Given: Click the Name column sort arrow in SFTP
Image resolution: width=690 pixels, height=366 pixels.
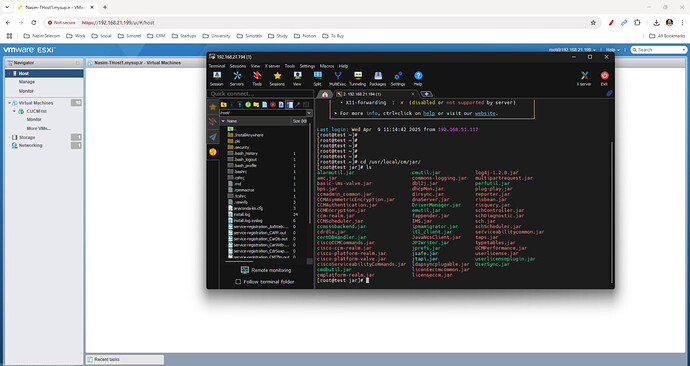Looking at the screenshot, I should tap(223, 121).
